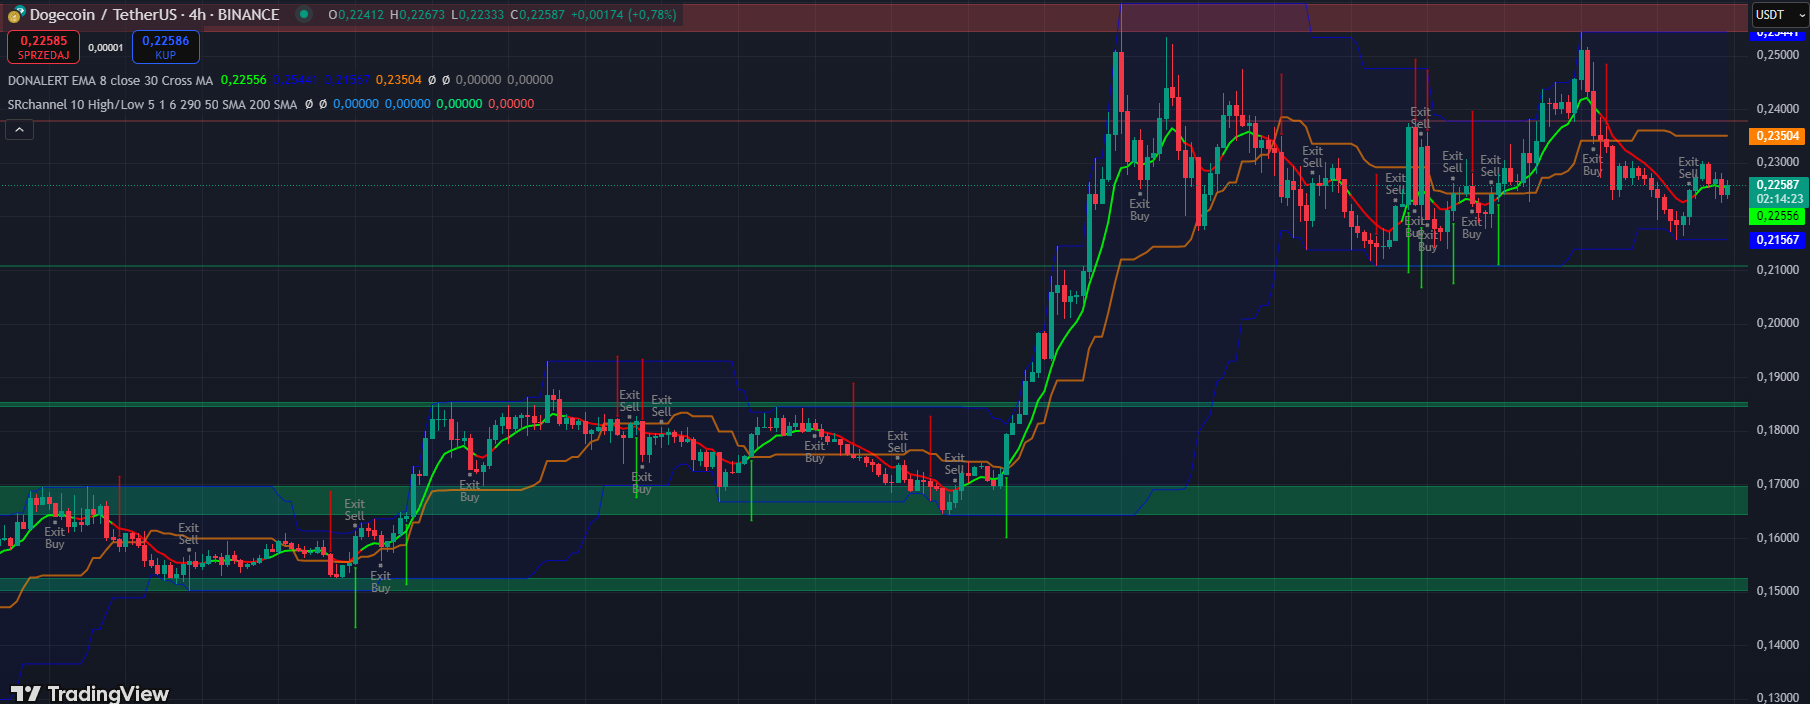Click the blue 0,21567 price label
1810x704 pixels.
point(1777,240)
